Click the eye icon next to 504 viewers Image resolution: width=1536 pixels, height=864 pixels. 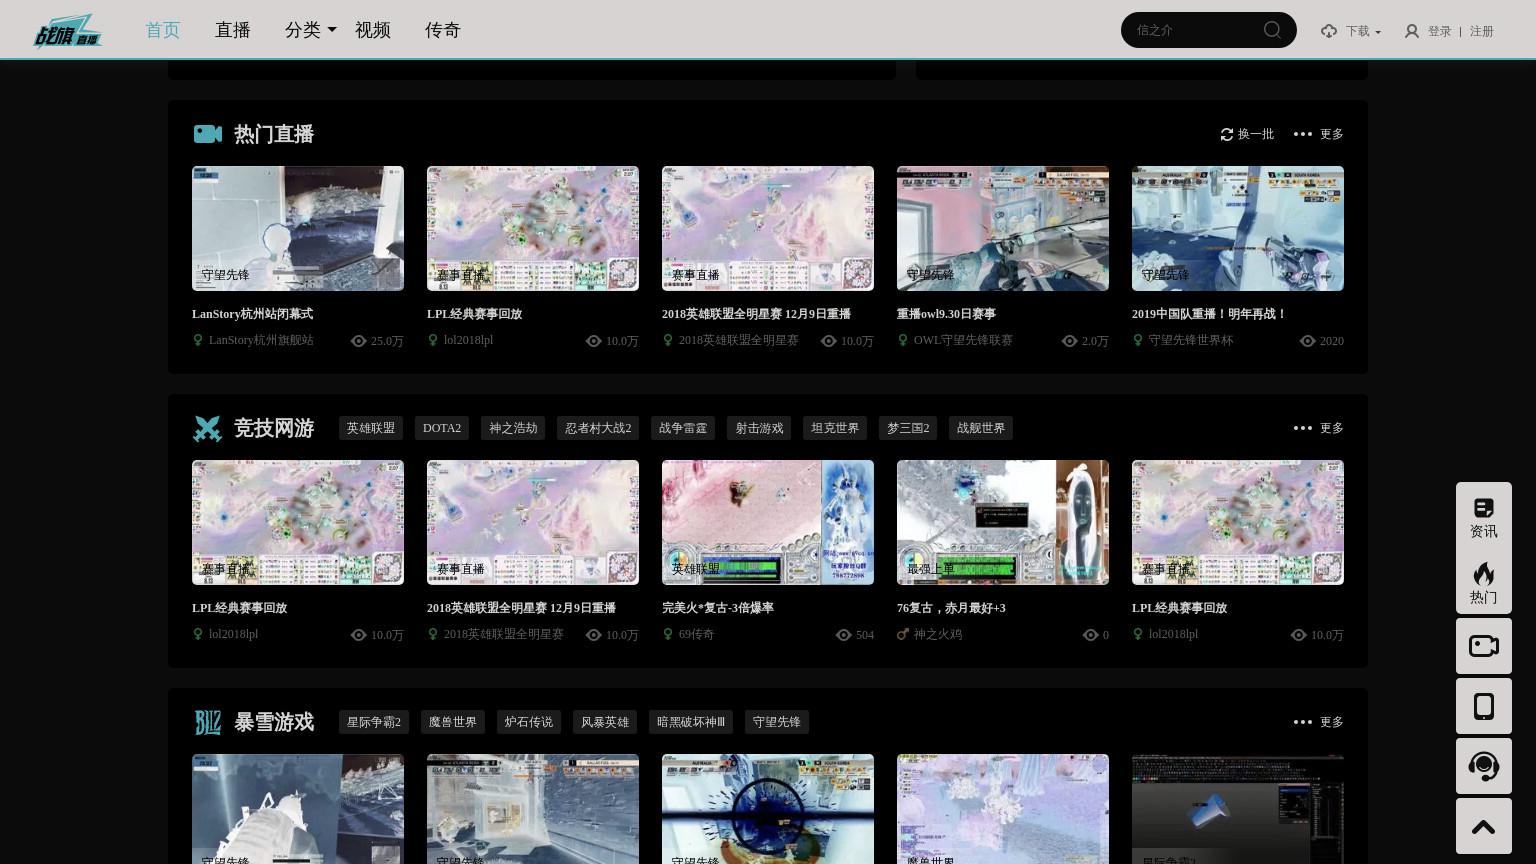click(x=844, y=635)
